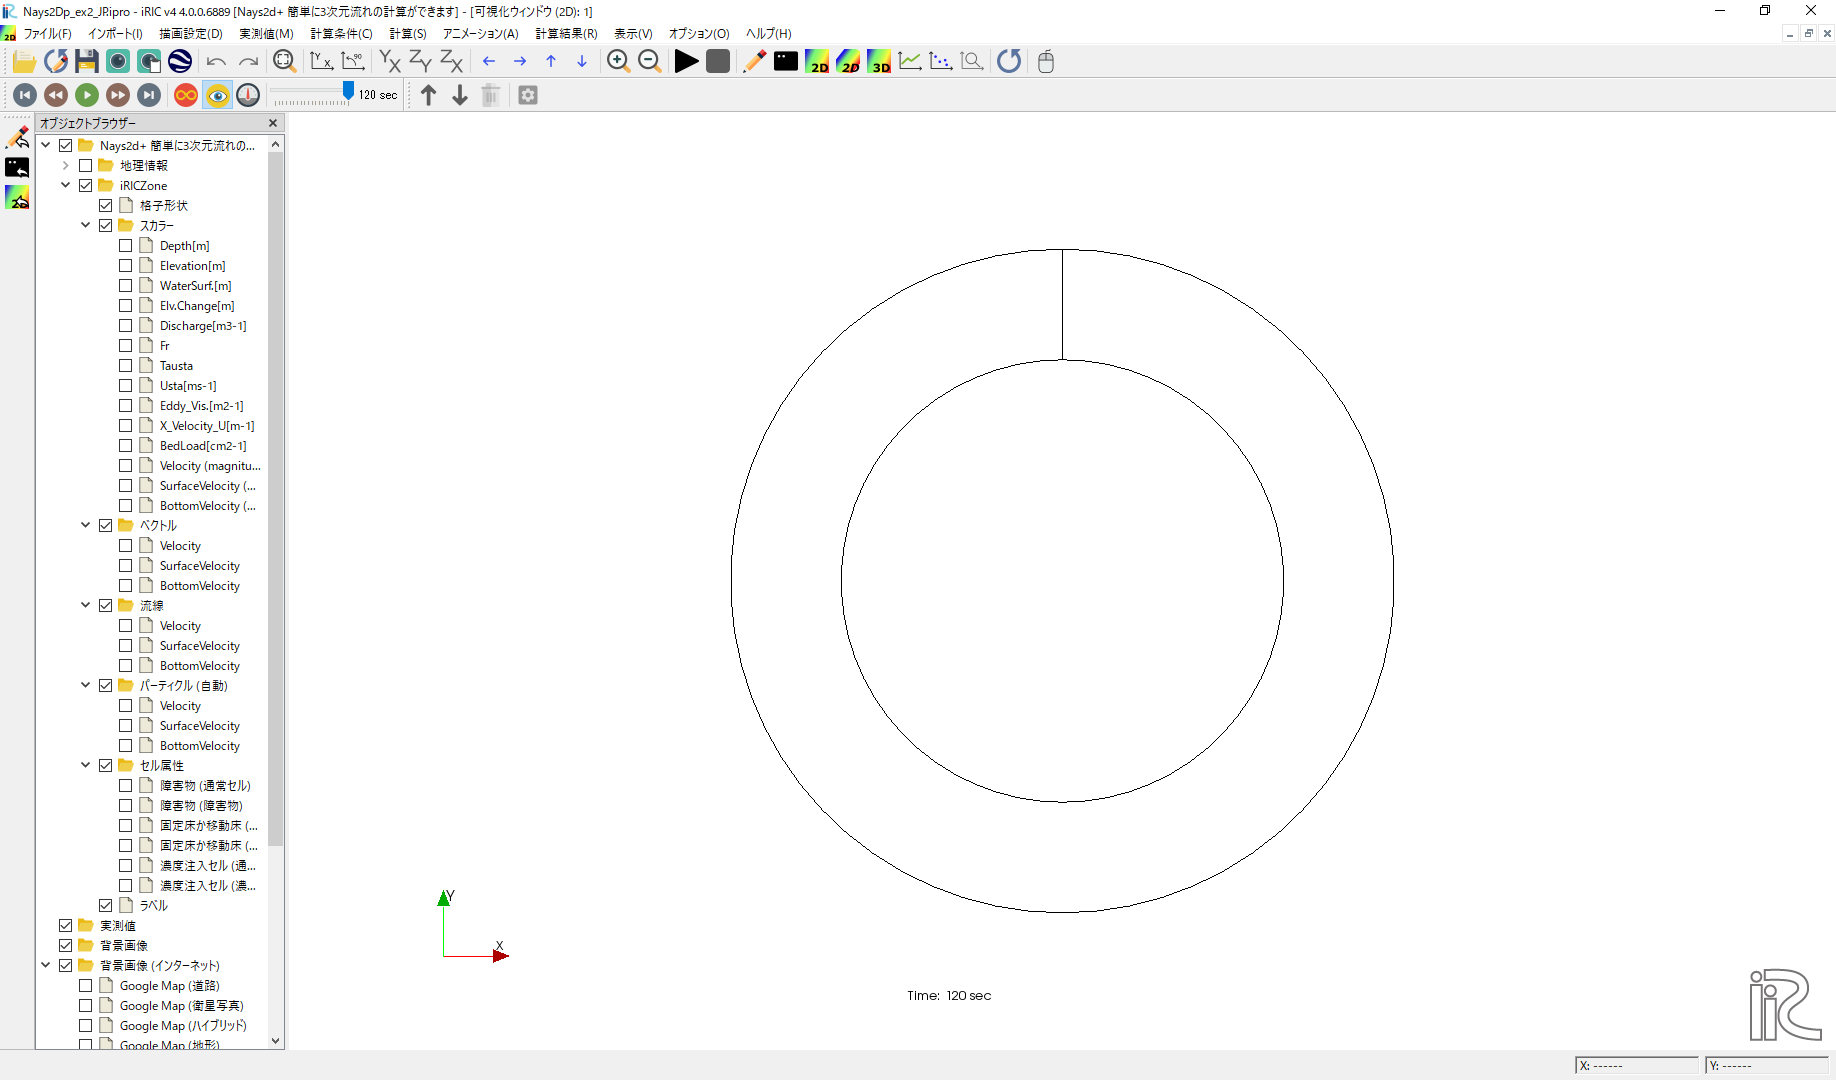
Task: Toggle animation loop infinity icon
Action: point(186,95)
